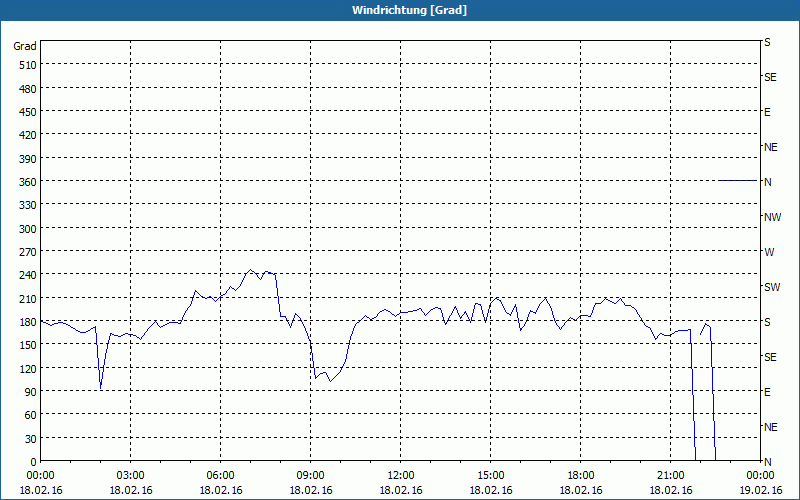Select the 210 axis label

(28, 299)
